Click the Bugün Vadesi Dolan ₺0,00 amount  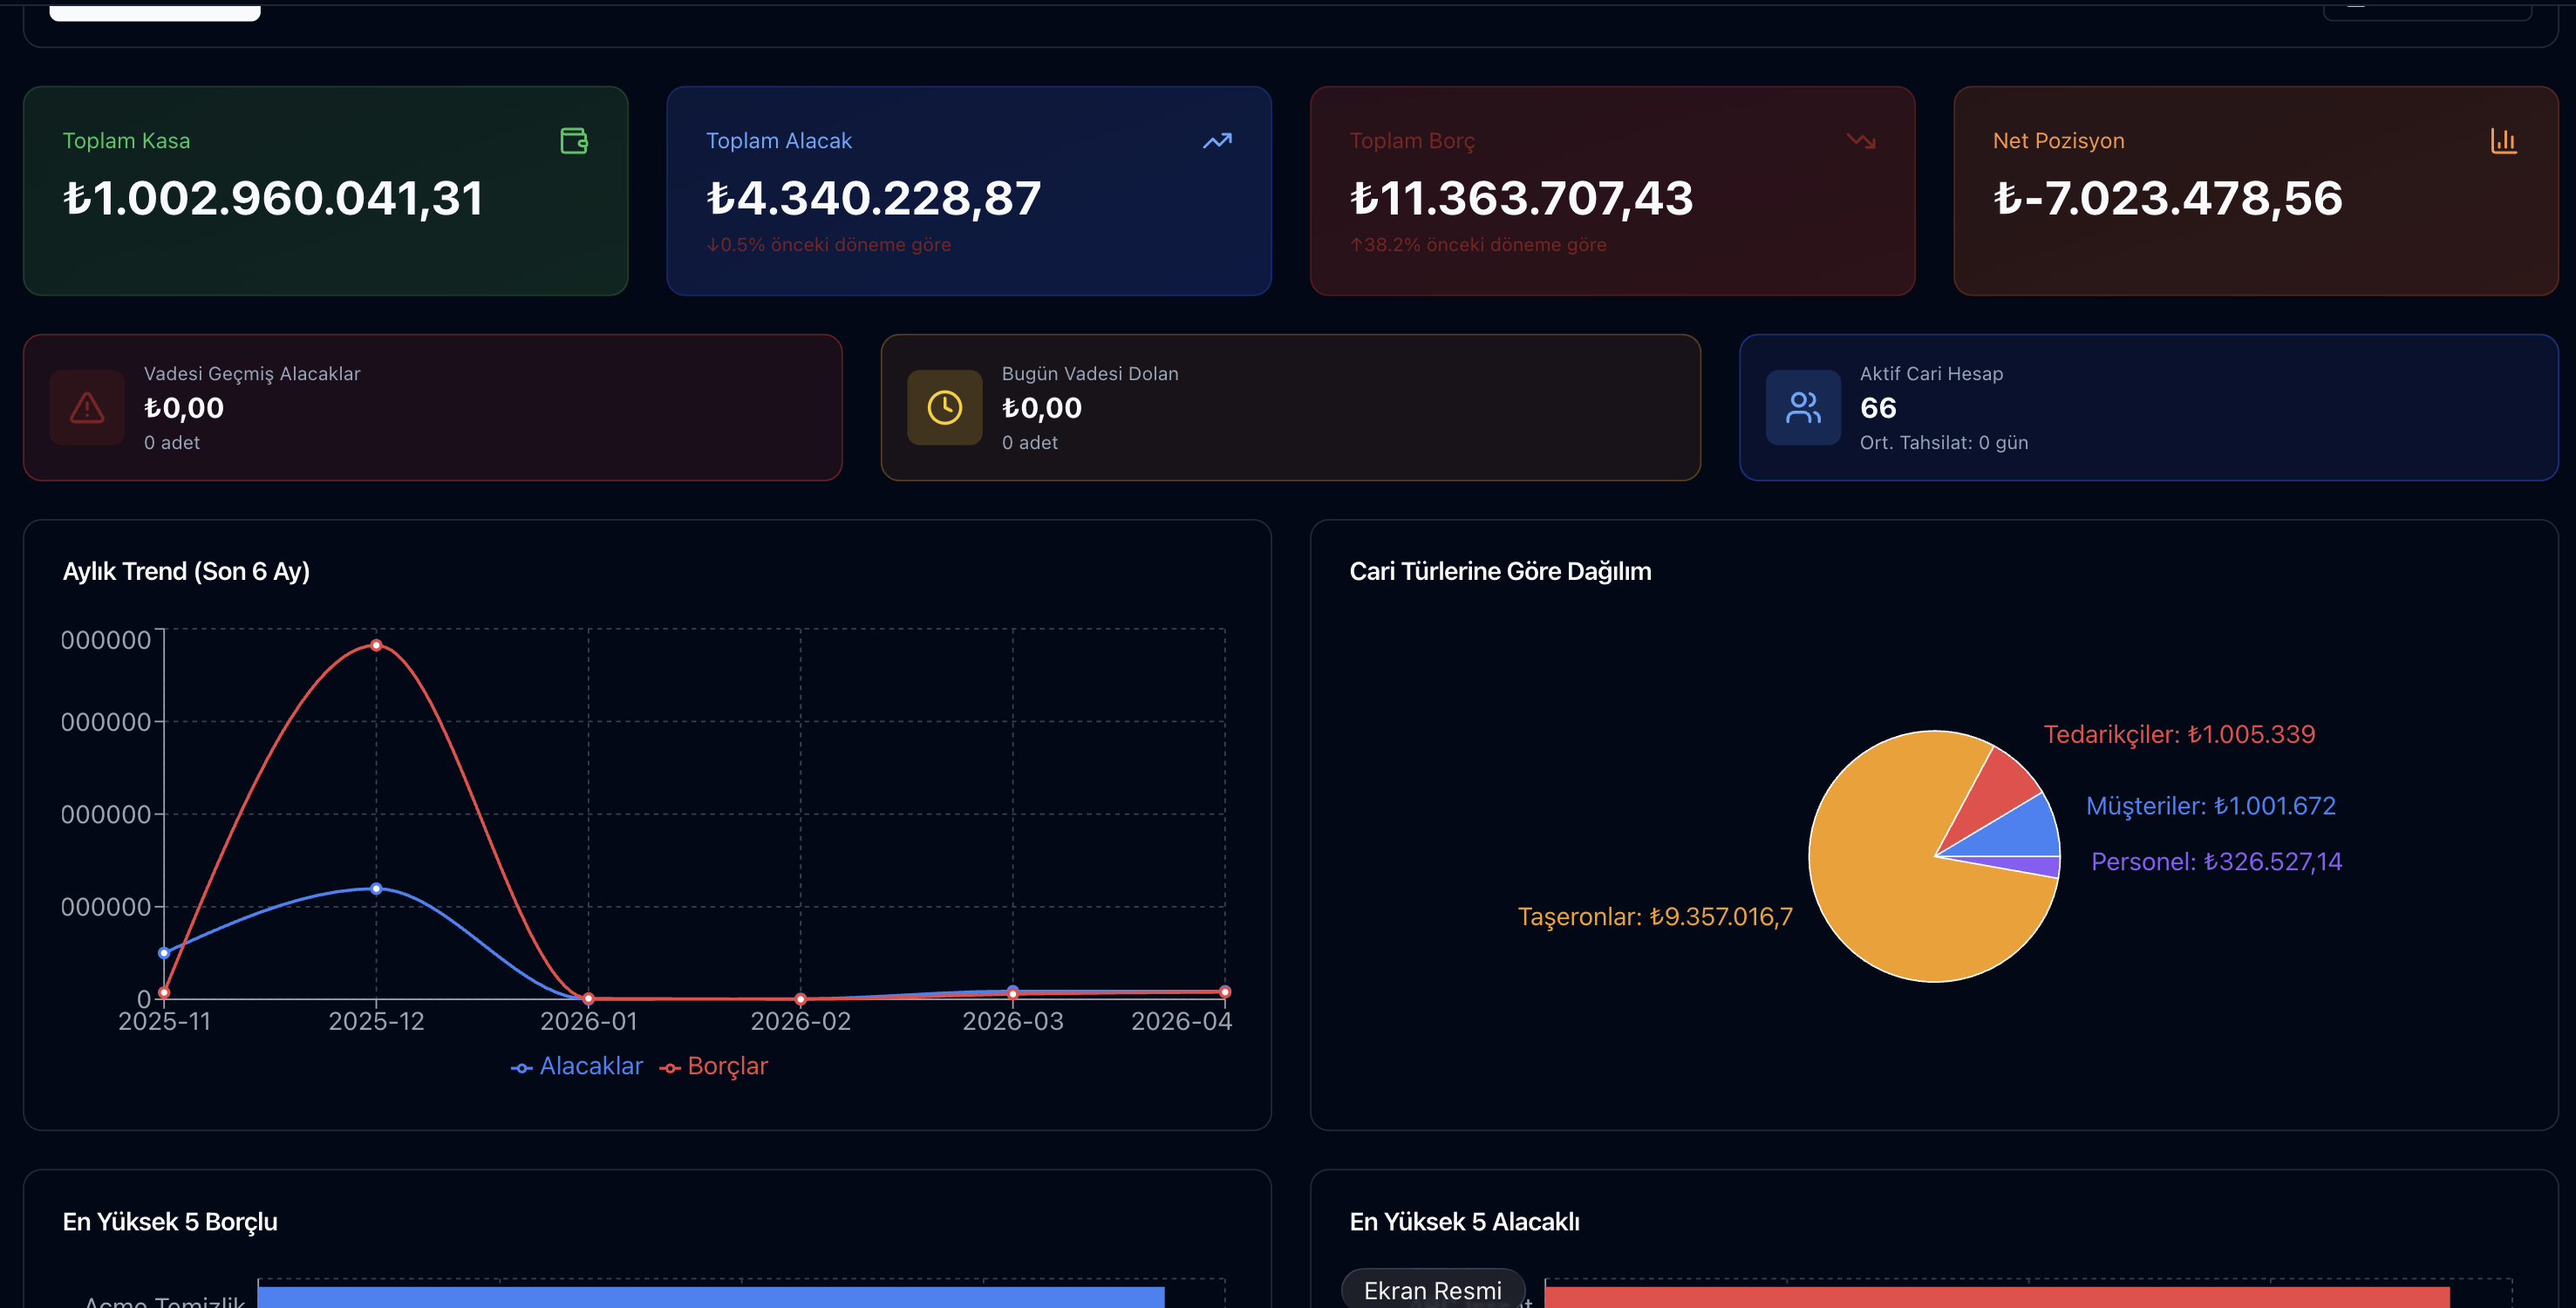[x=1042, y=408]
